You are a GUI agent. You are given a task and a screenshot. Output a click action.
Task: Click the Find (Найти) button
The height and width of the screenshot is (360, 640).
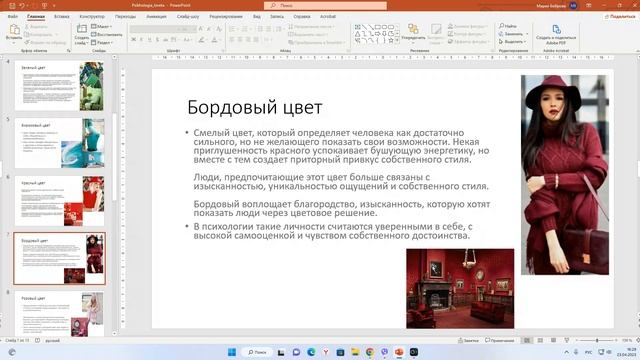508,26
